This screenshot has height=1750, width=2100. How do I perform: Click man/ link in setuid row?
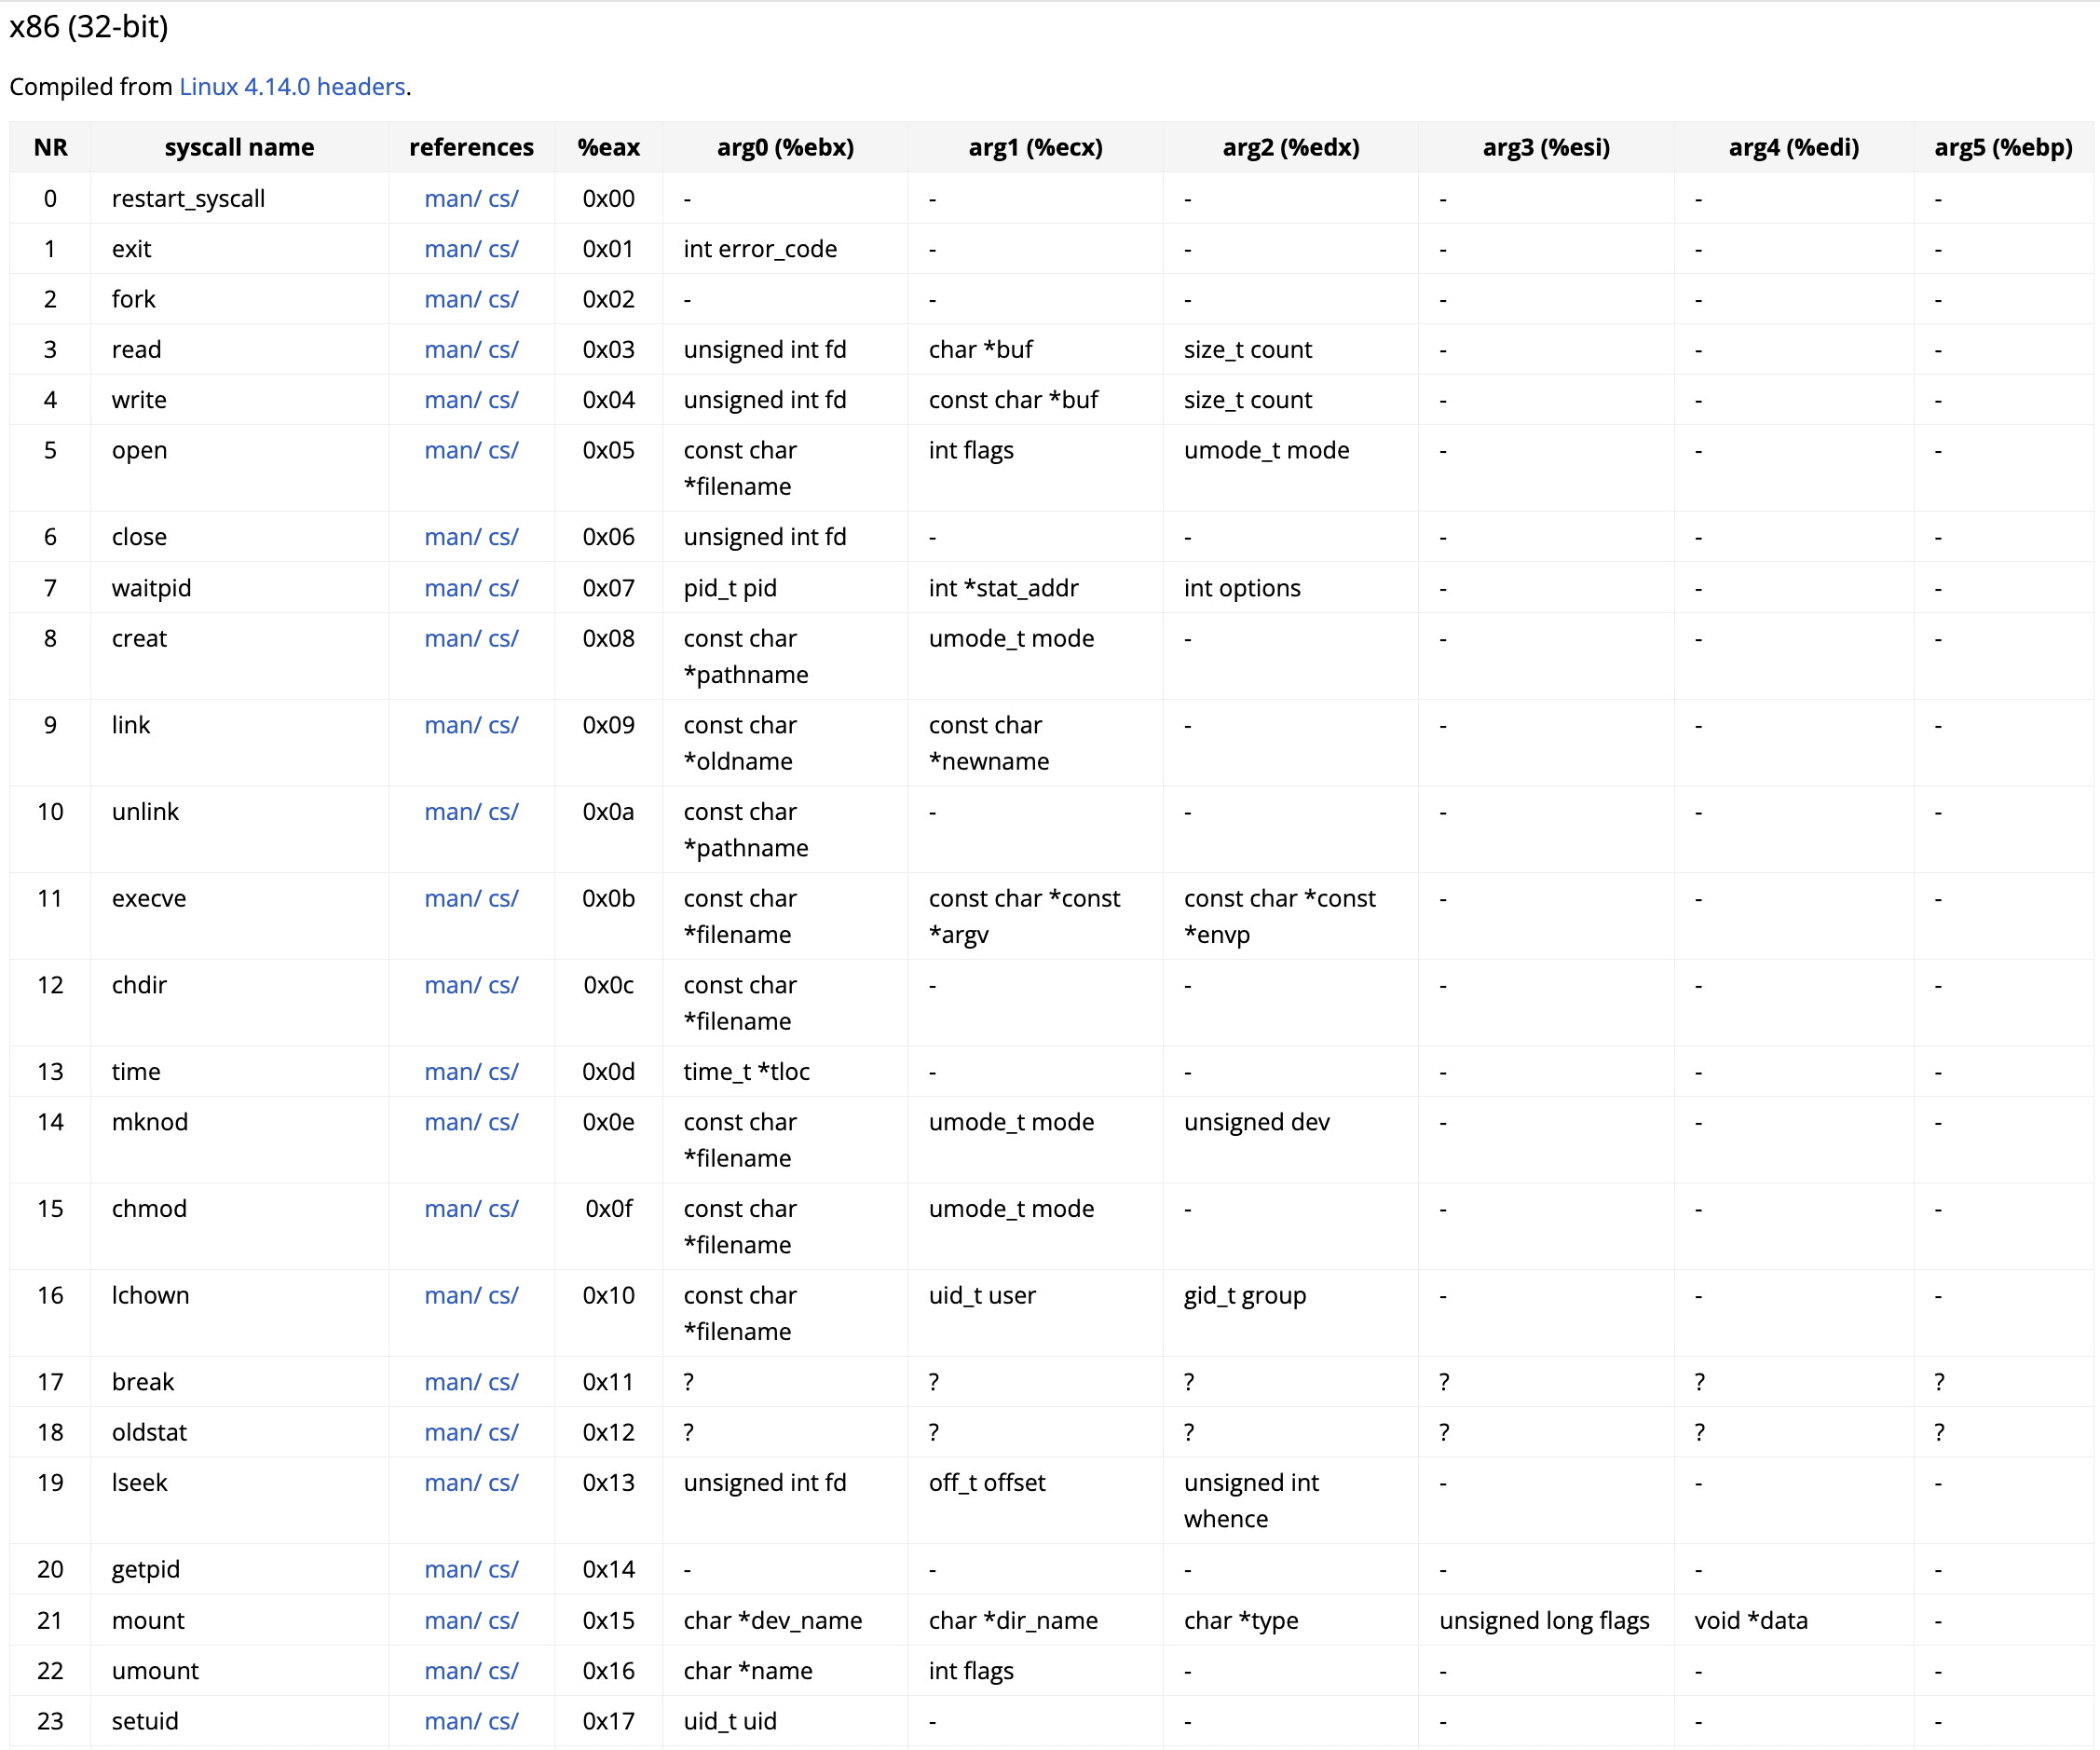click(452, 1721)
